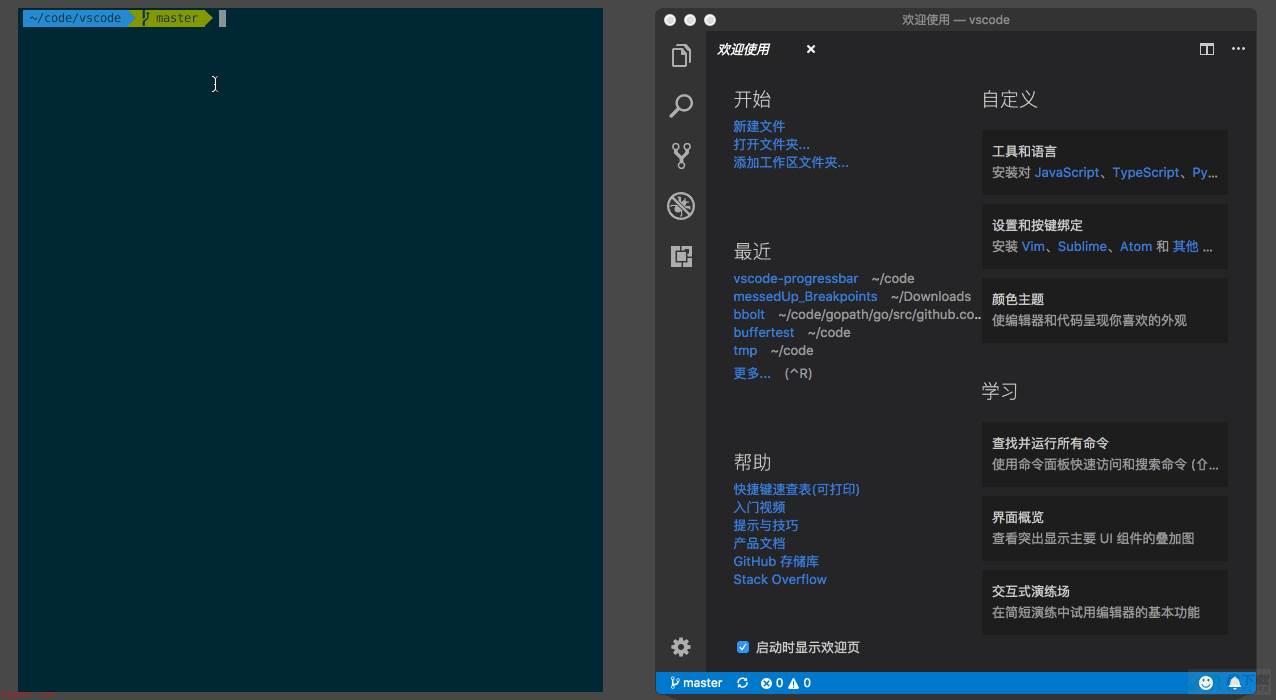Open the 界面概览 card

1105,528
